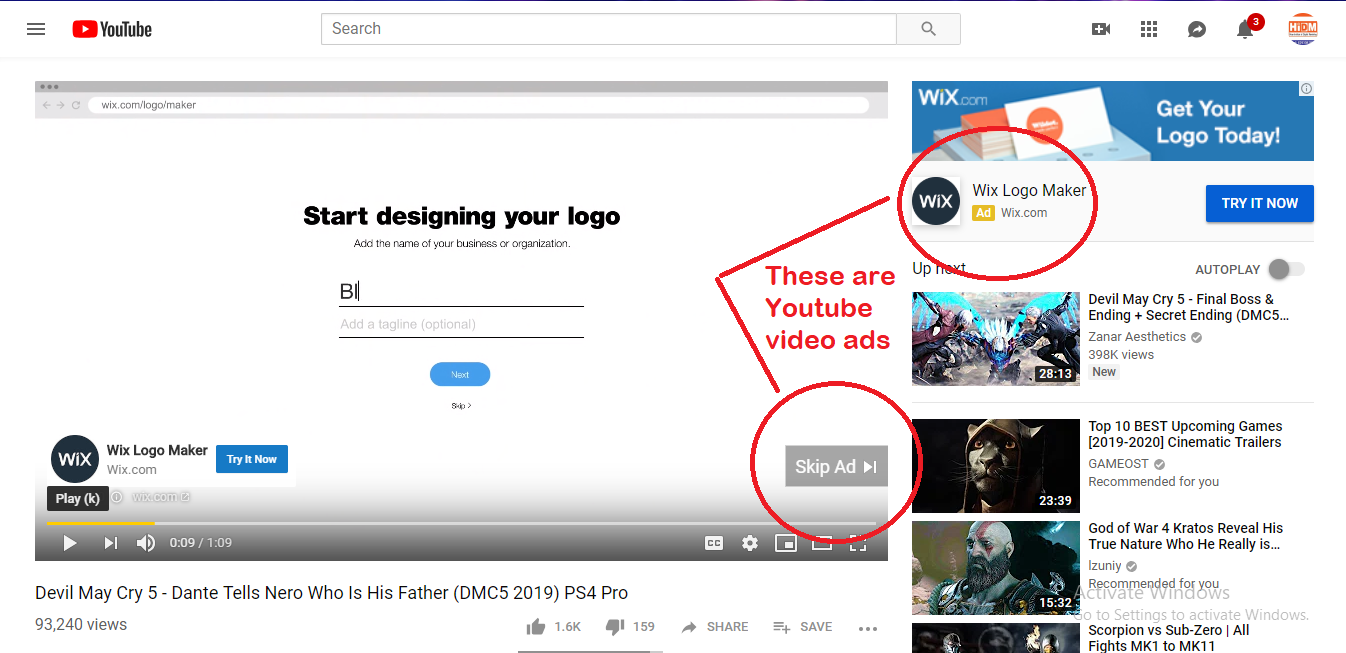Skip to the next video
Viewport: 1346px width, 653px height.
coord(111,543)
